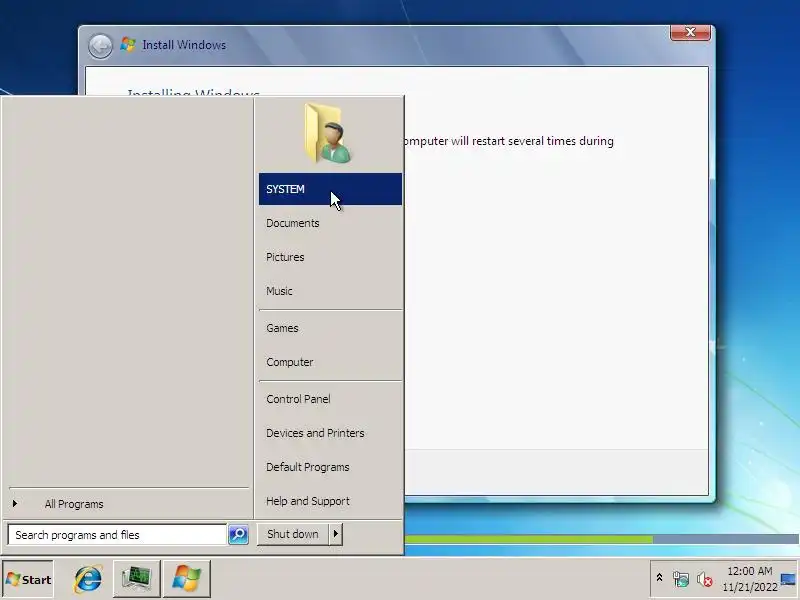Open Pictures from Start menu
This screenshot has width=800, height=600.
coord(330,257)
